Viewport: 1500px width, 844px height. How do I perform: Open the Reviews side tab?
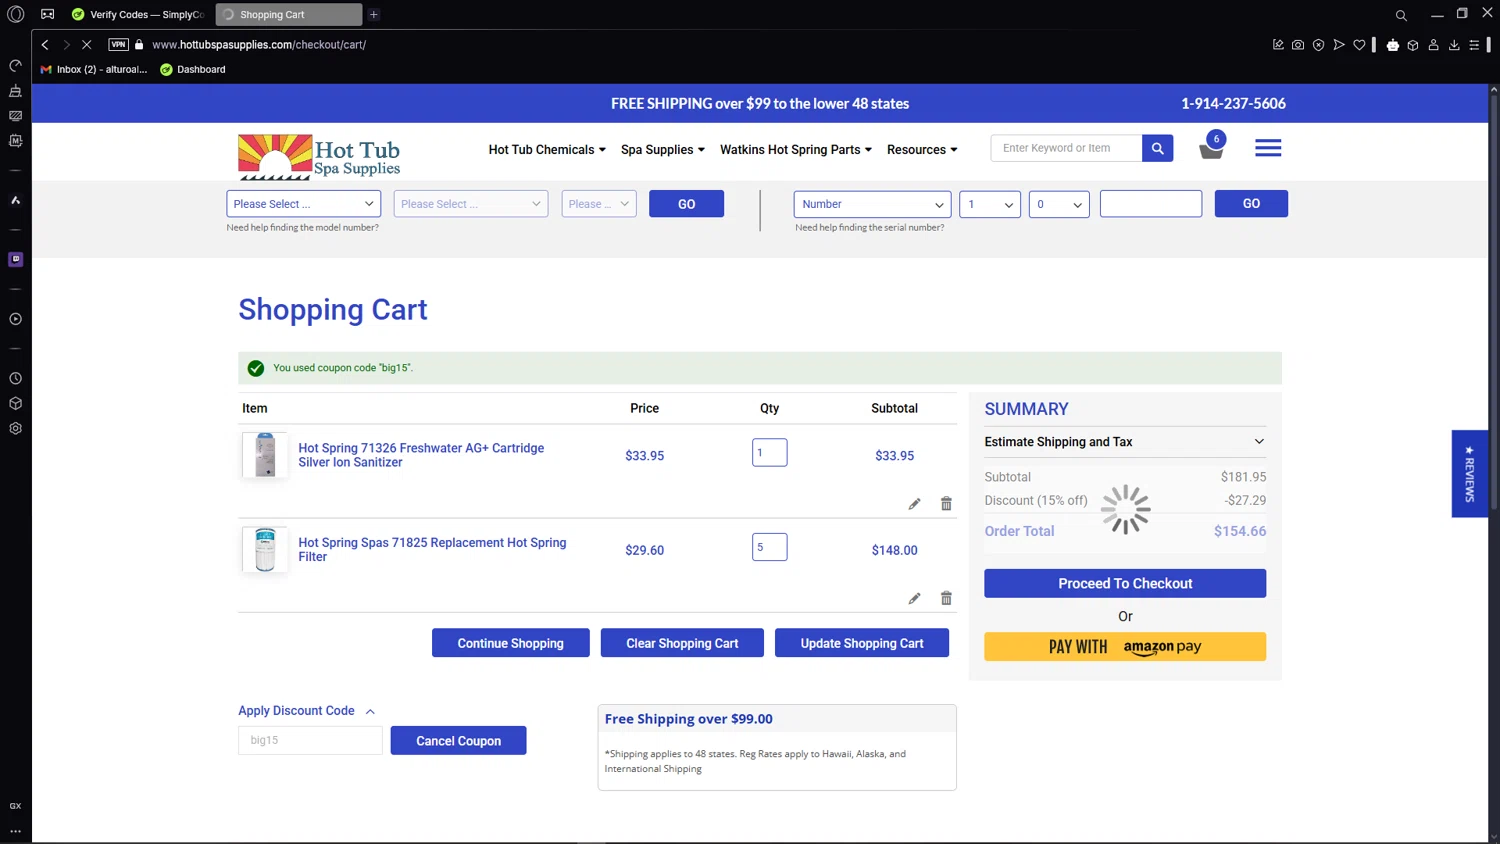click(x=1469, y=474)
